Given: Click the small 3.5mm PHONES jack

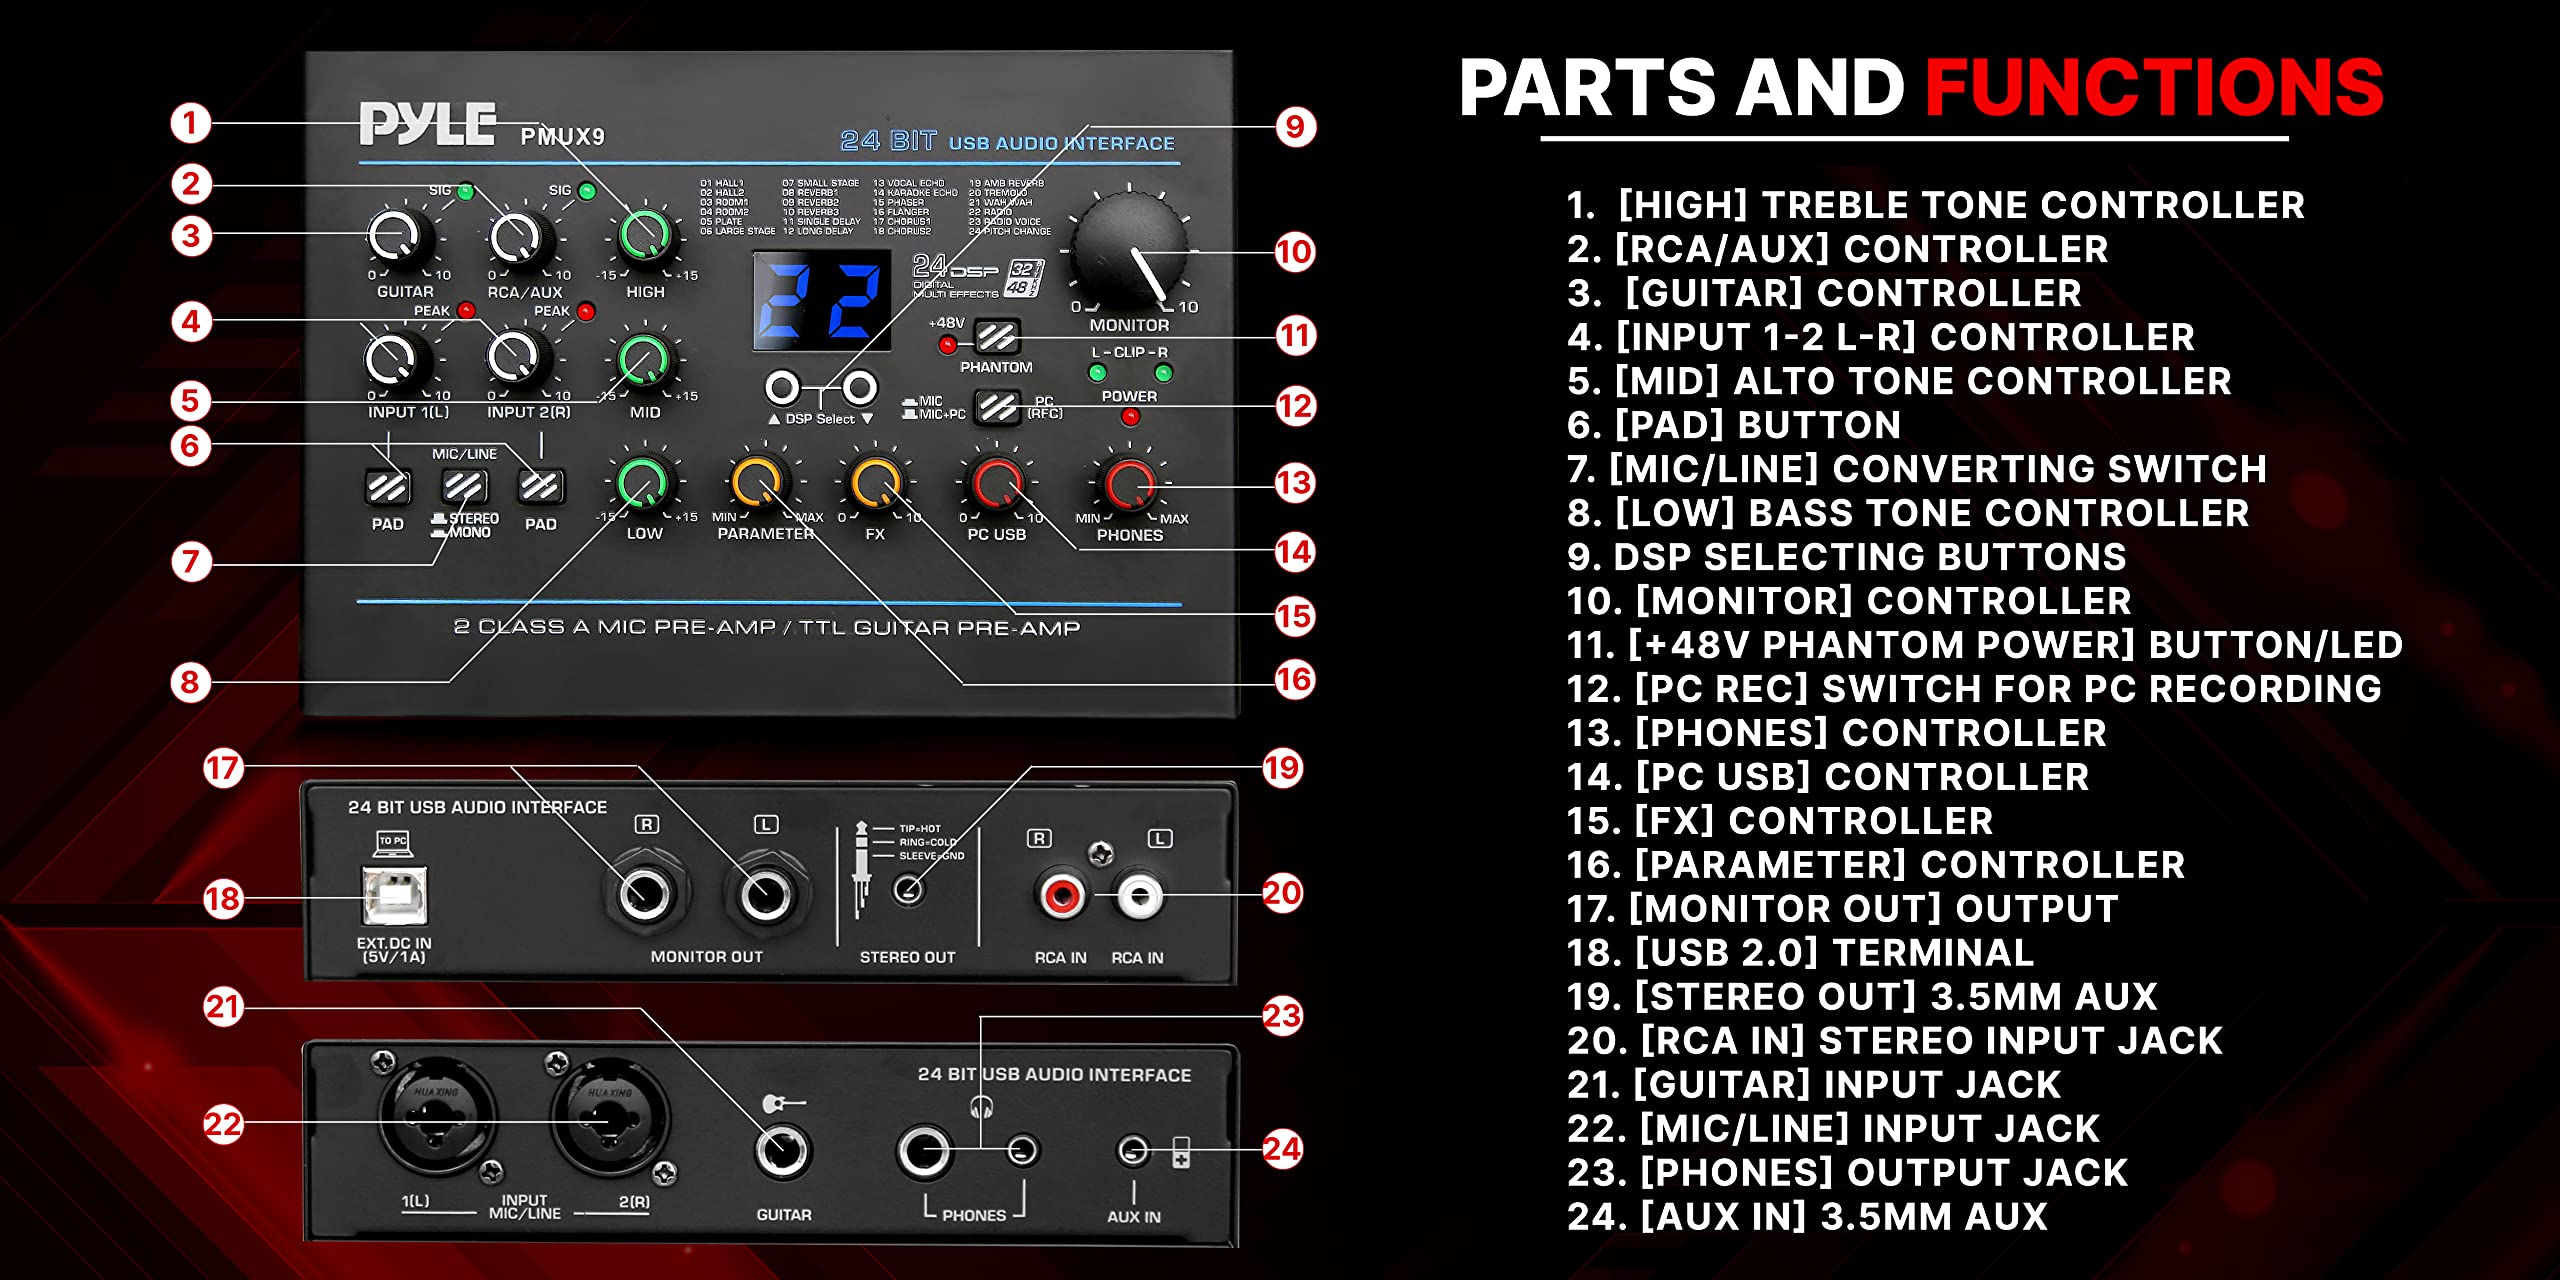Looking at the screenshot, I should pyautogui.click(x=1022, y=1150).
